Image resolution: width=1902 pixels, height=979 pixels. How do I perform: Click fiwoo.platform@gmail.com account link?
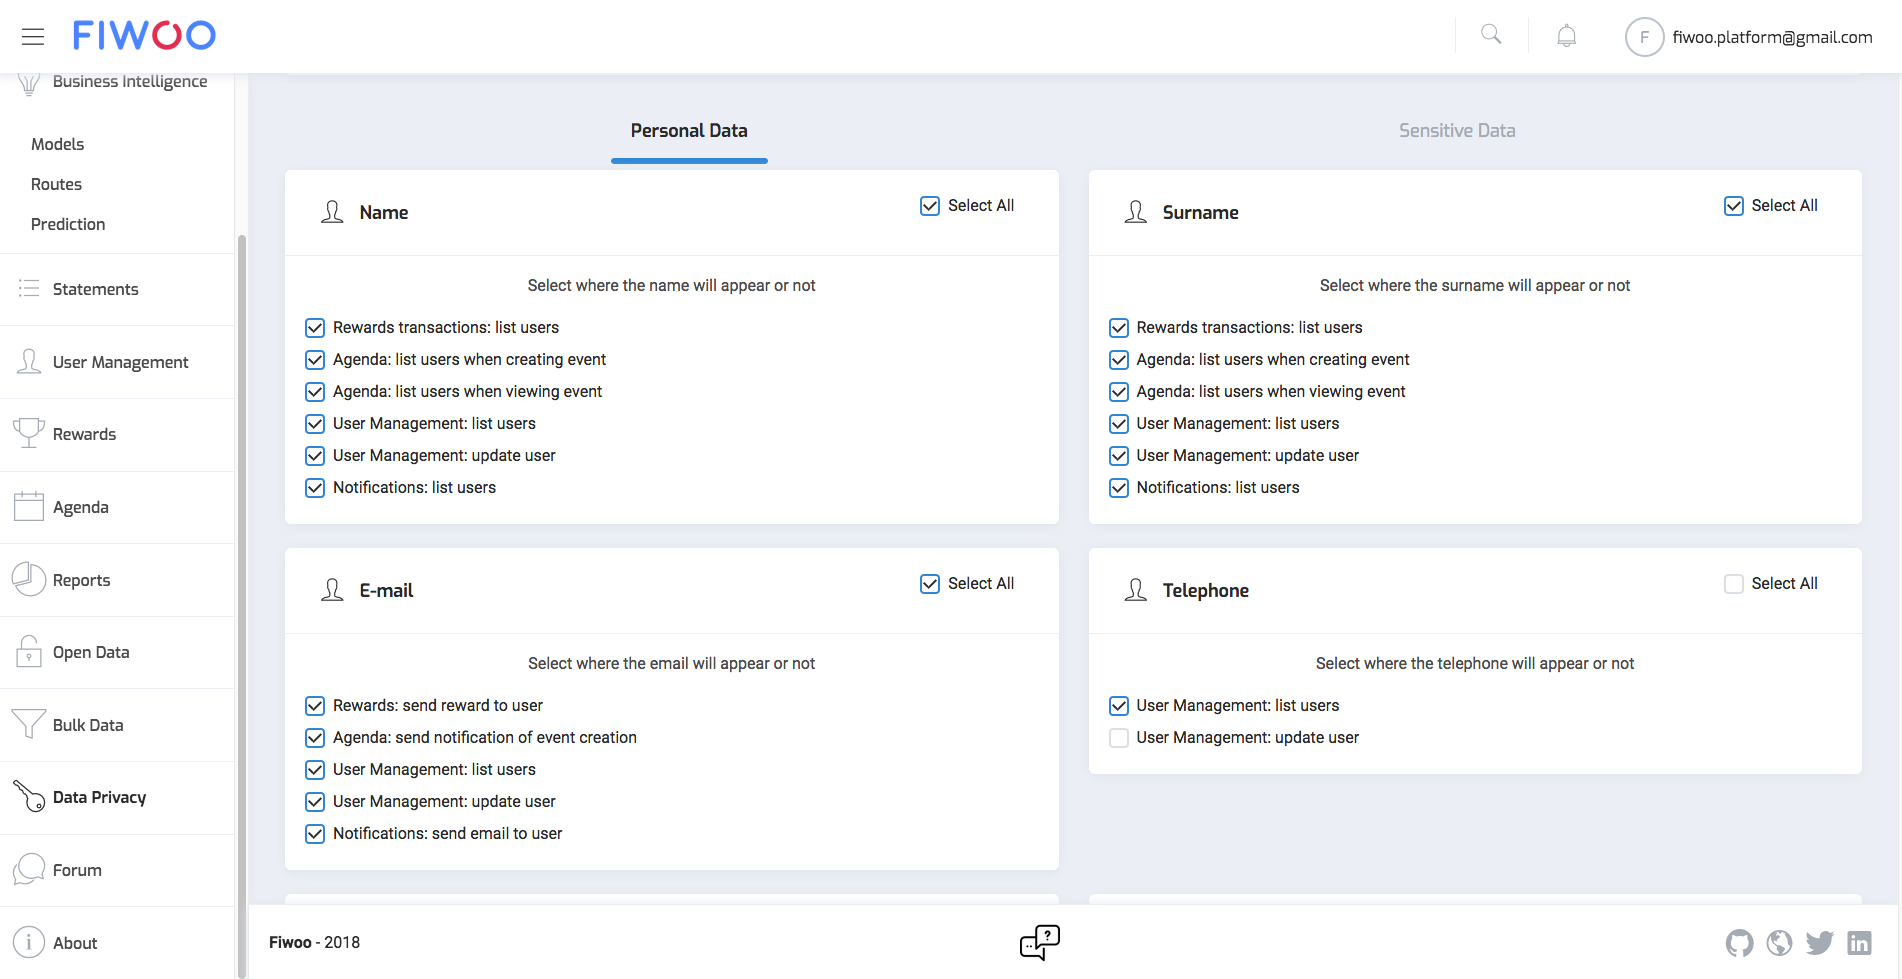pos(1772,37)
